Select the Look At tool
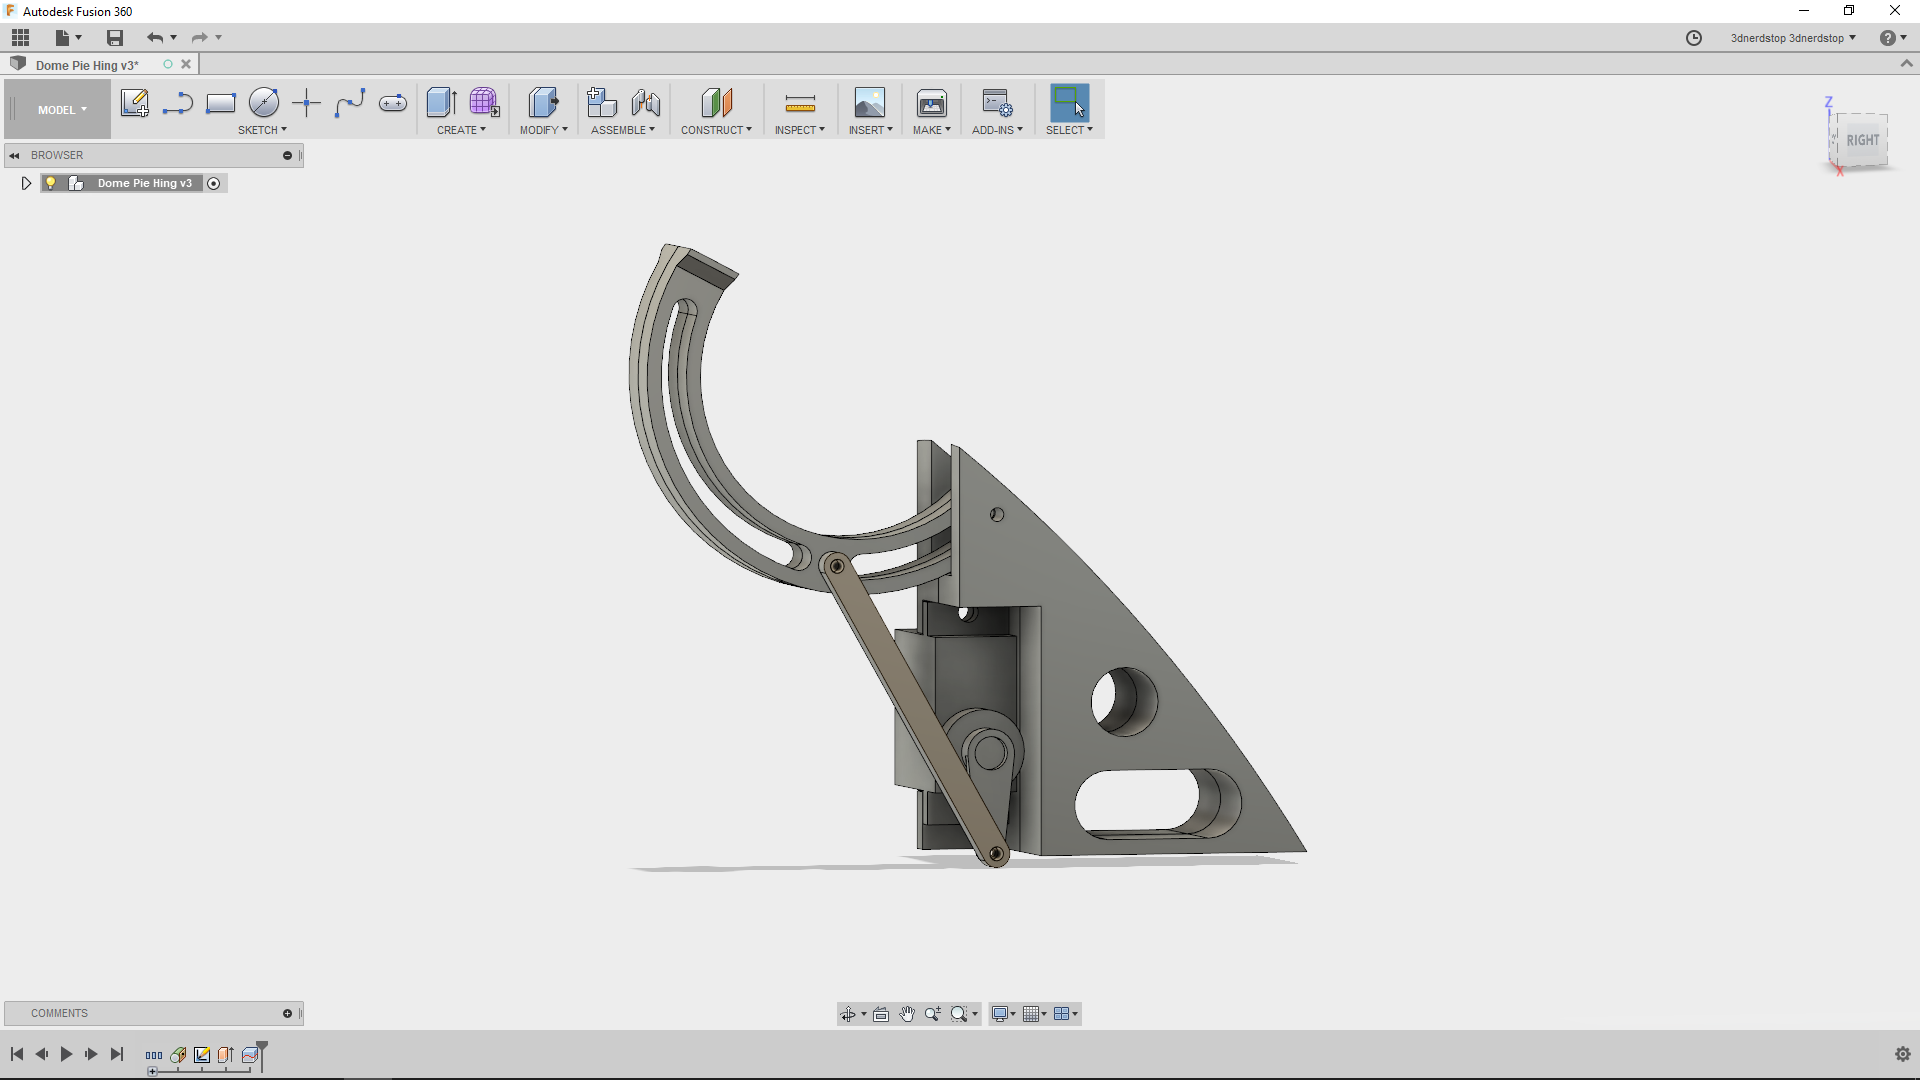Viewport: 1920px width, 1080px height. click(x=881, y=1014)
